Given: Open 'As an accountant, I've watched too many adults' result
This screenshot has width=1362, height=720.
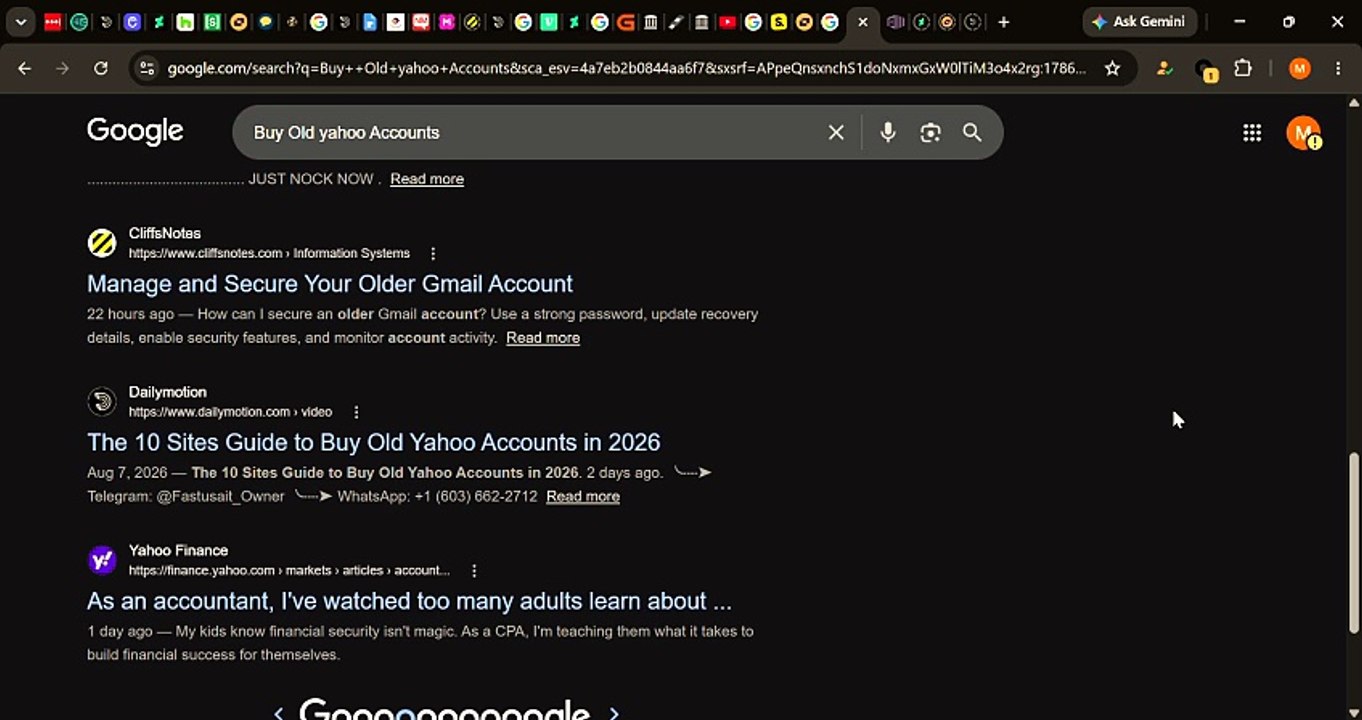Looking at the screenshot, I should click(x=409, y=601).
